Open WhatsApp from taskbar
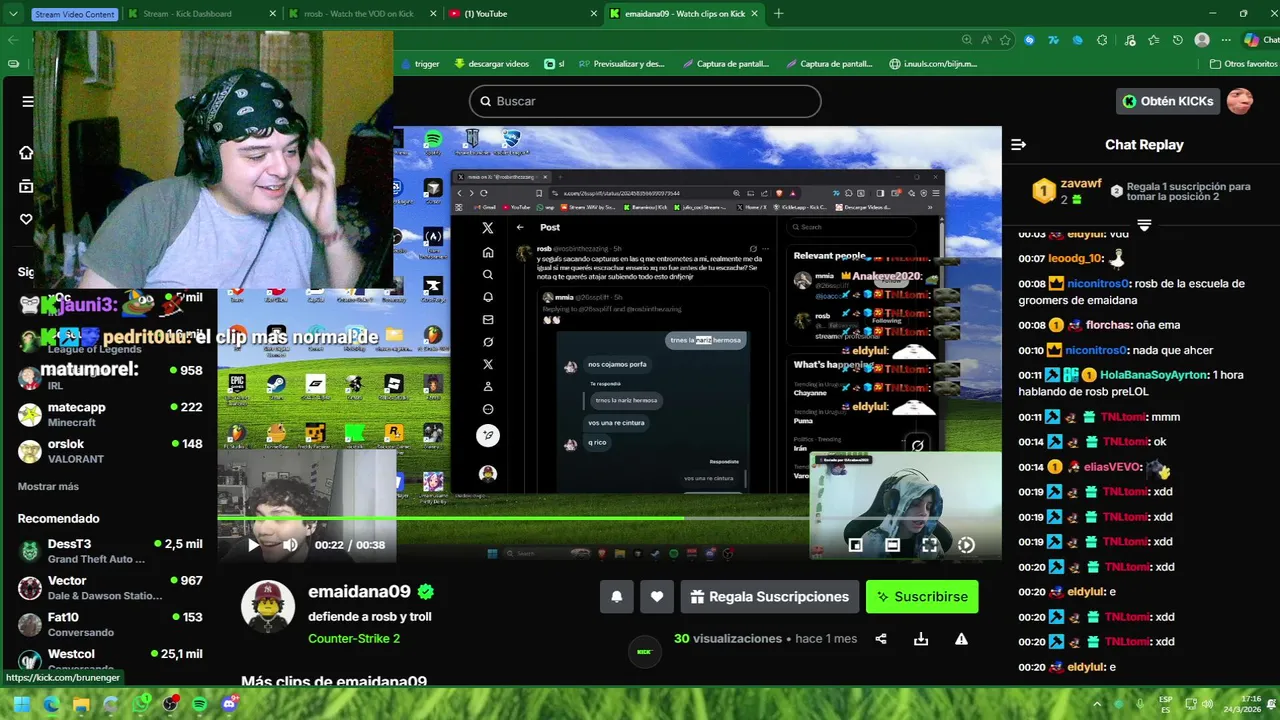This screenshot has width=1280, height=720. click(141, 704)
